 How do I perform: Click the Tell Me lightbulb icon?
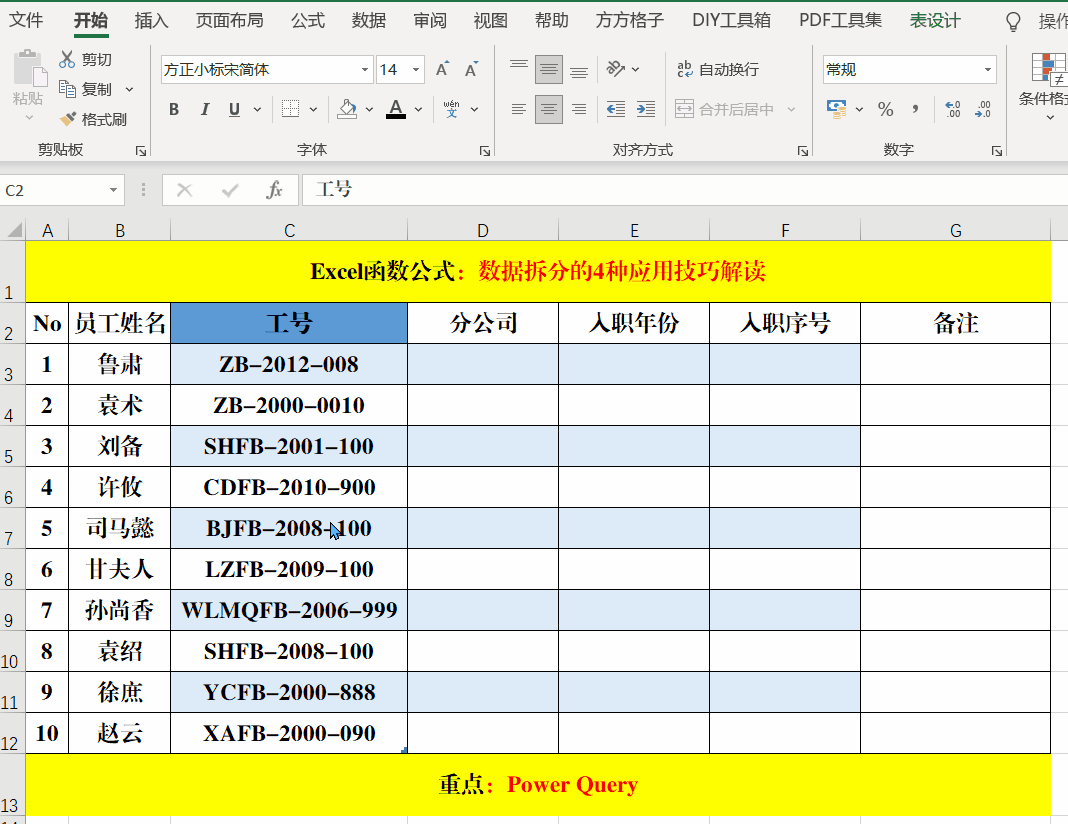(1014, 22)
